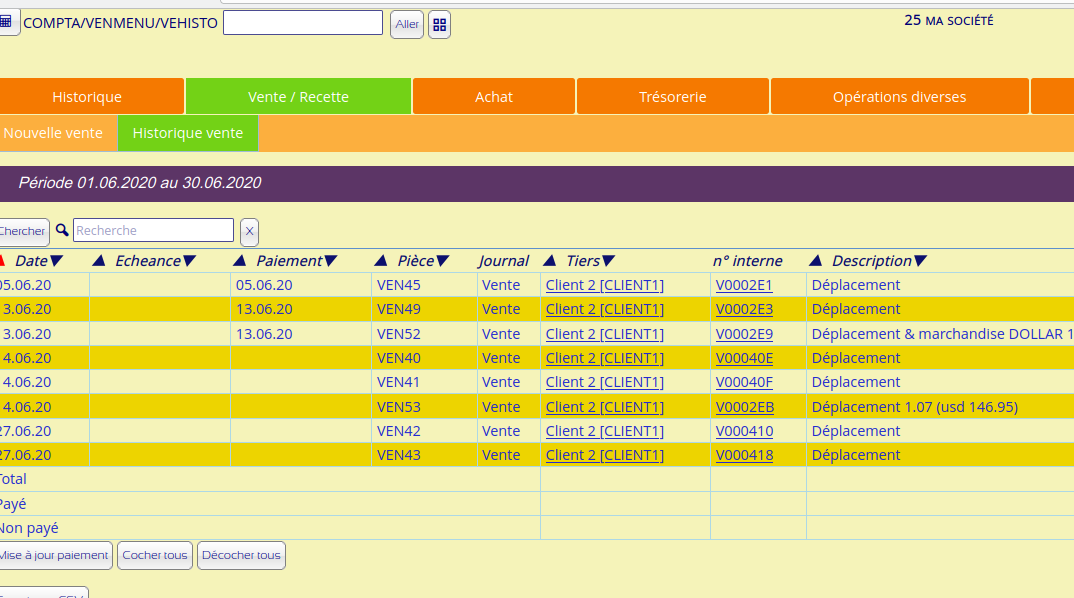The image size is (1074, 598).
Task: Sort Tiers column descending with down arrow
Action: pyautogui.click(x=608, y=261)
